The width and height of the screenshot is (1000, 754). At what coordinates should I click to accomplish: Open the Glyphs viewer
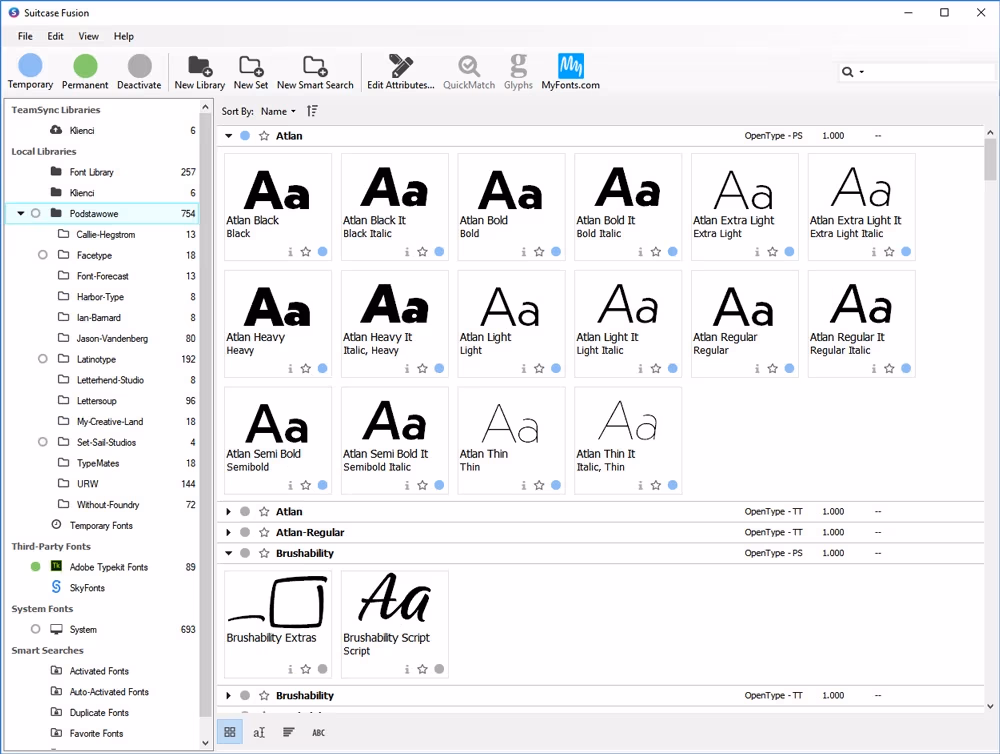[x=518, y=71]
